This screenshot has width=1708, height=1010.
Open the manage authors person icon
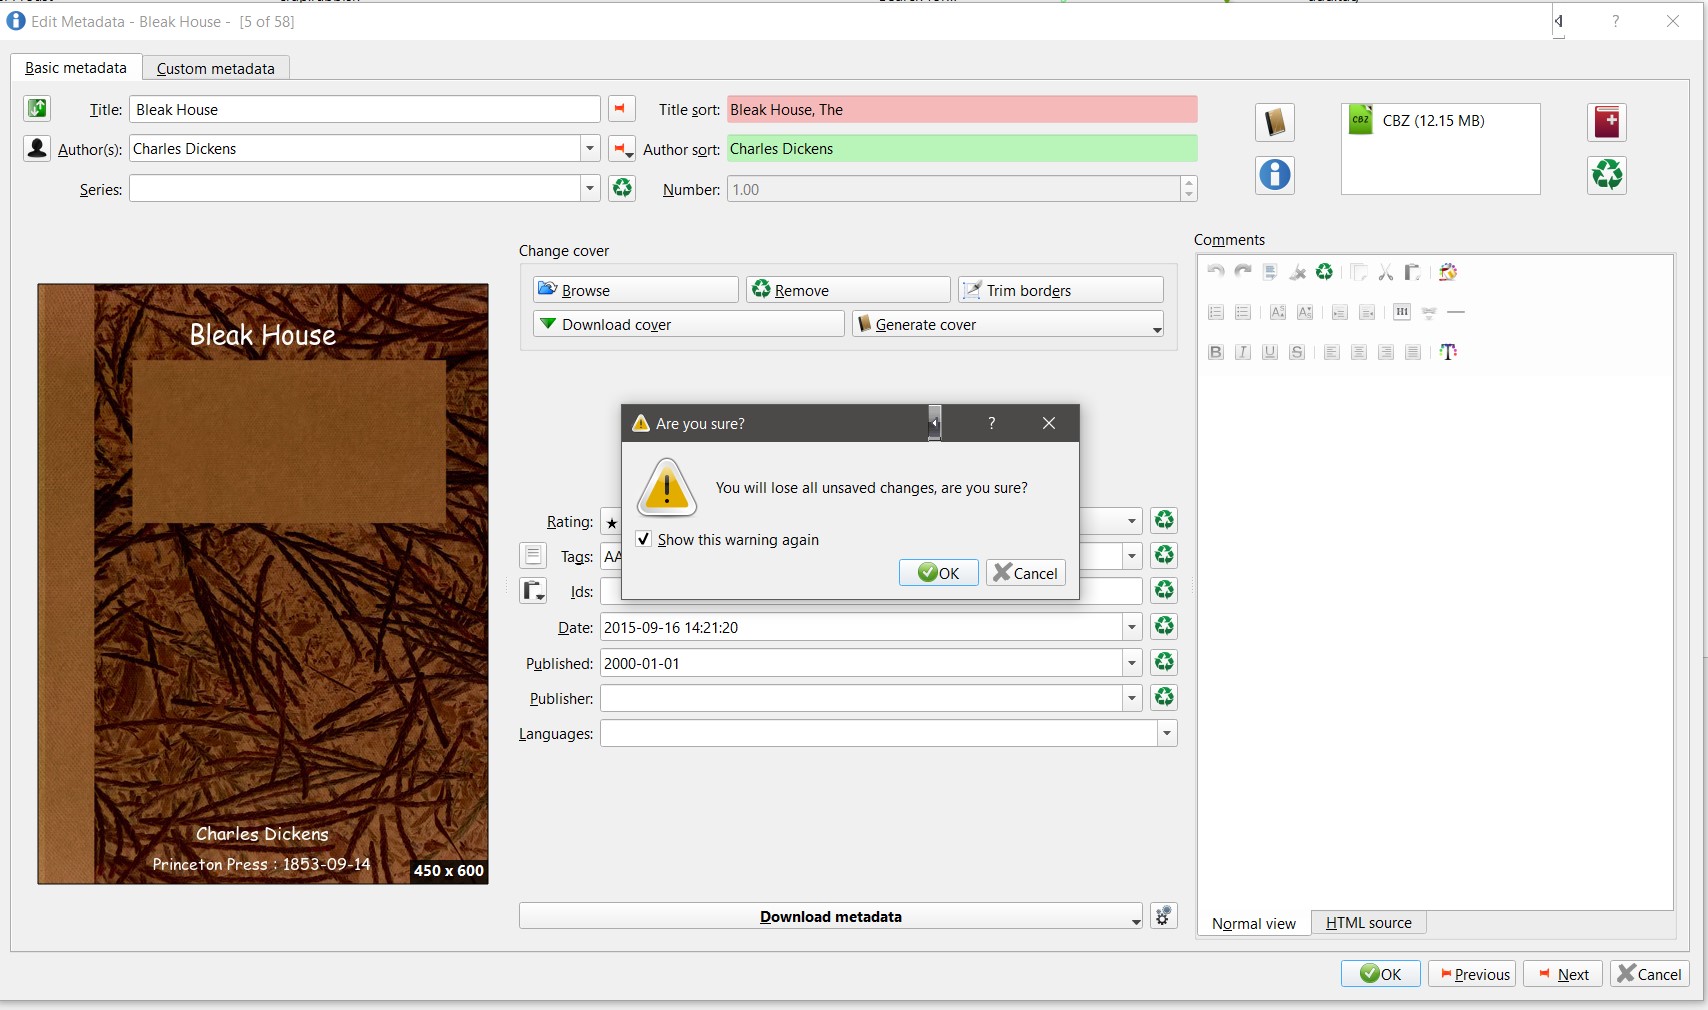[x=37, y=149]
